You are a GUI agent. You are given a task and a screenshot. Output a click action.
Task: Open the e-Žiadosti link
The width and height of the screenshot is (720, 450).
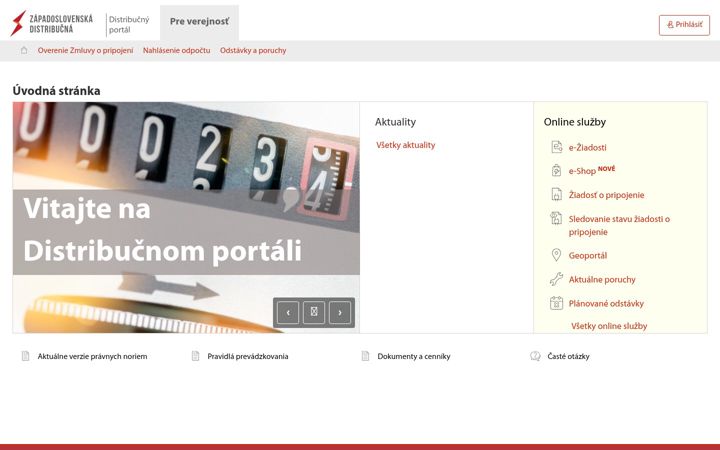click(587, 147)
